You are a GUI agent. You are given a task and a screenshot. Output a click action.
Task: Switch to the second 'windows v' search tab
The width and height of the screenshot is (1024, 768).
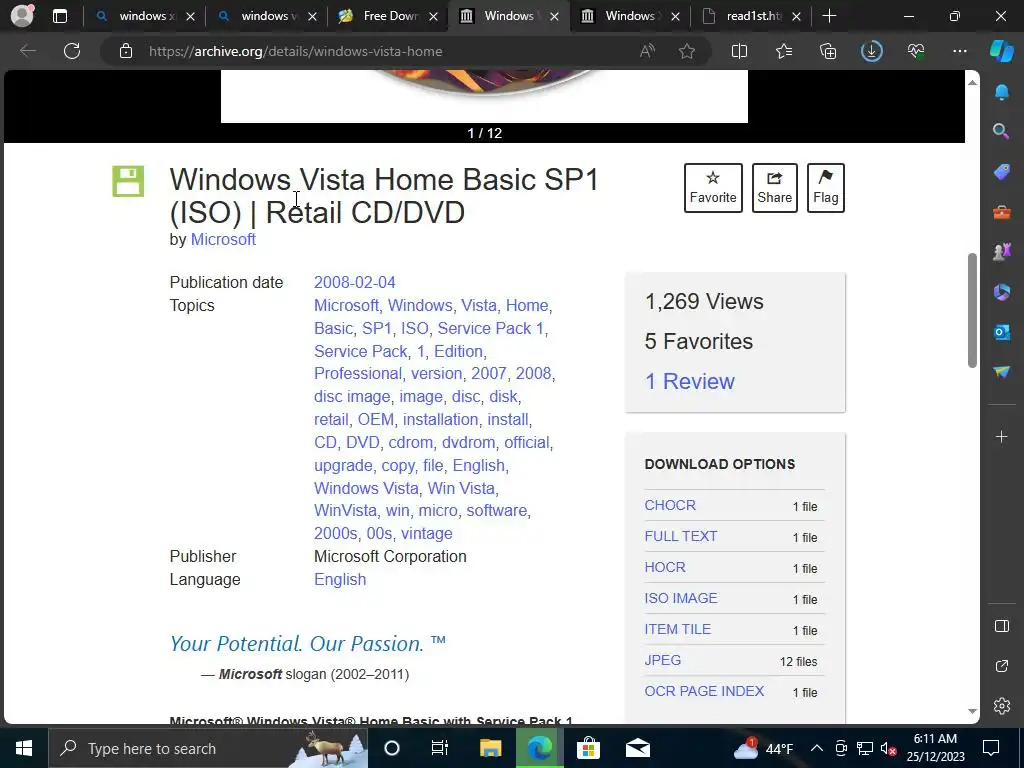tap(267, 16)
